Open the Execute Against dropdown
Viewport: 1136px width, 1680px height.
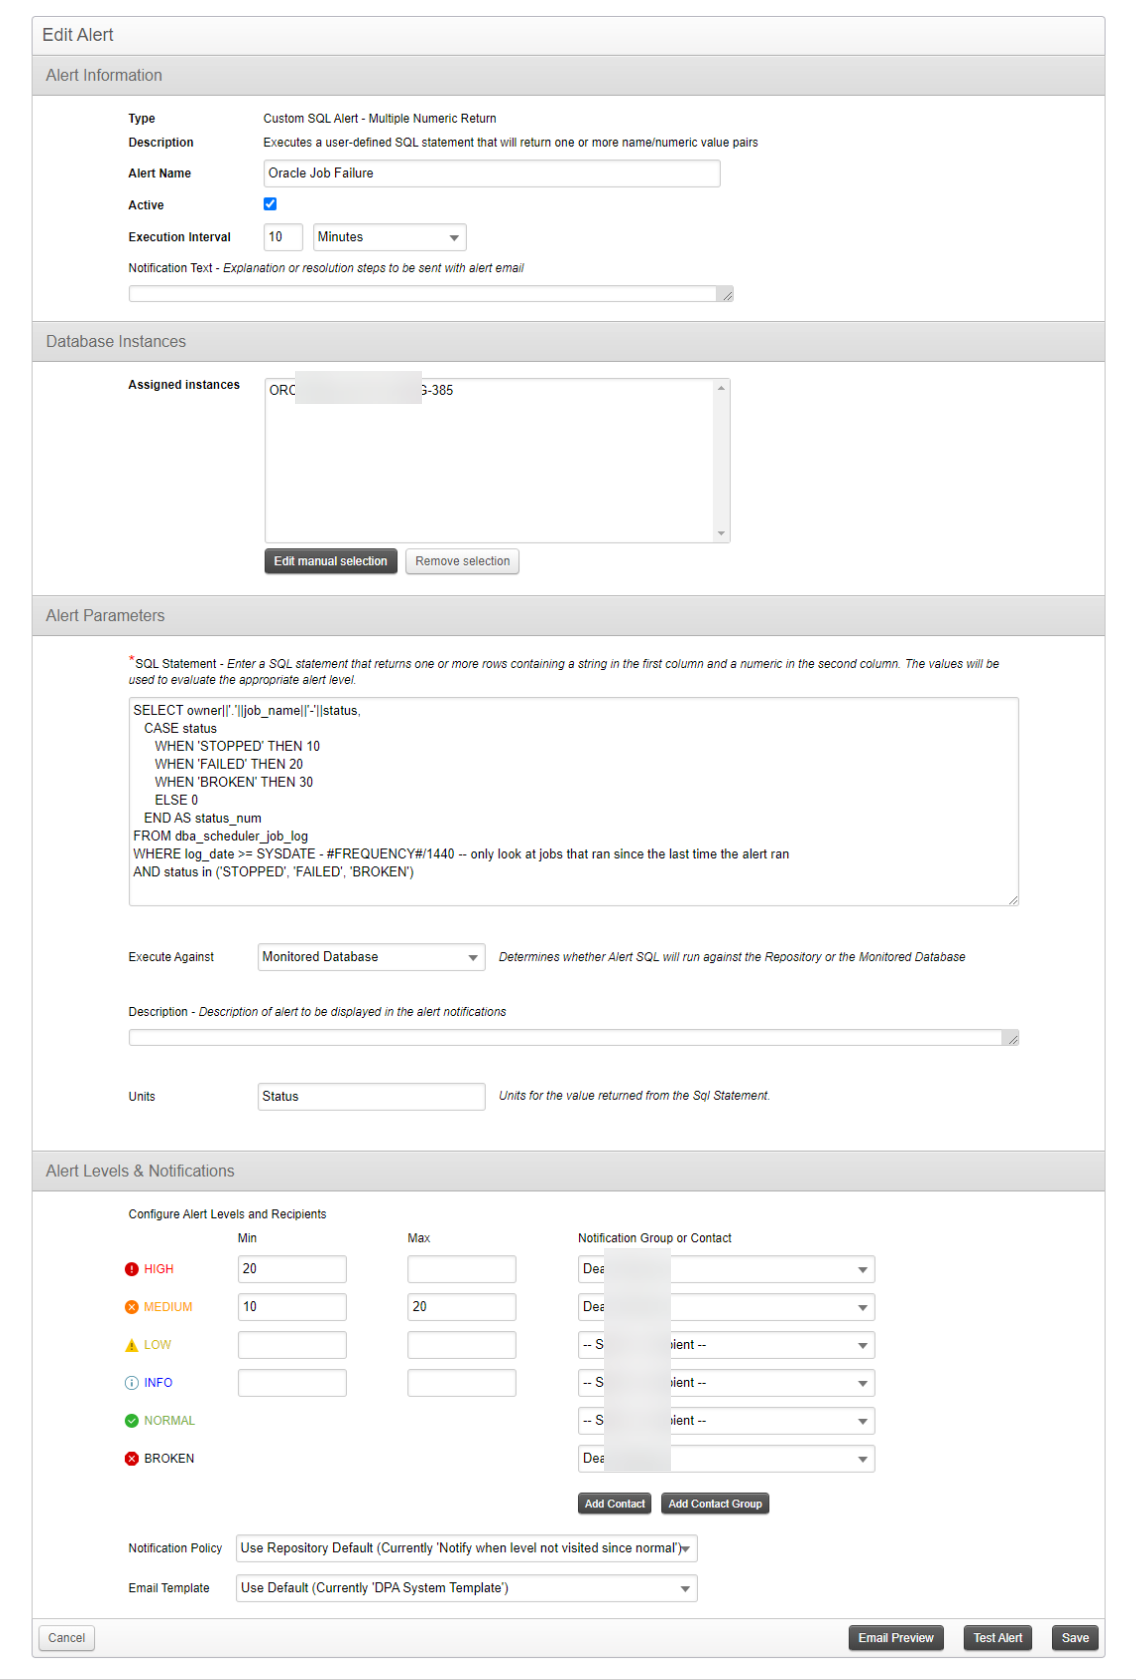(371, 957)
